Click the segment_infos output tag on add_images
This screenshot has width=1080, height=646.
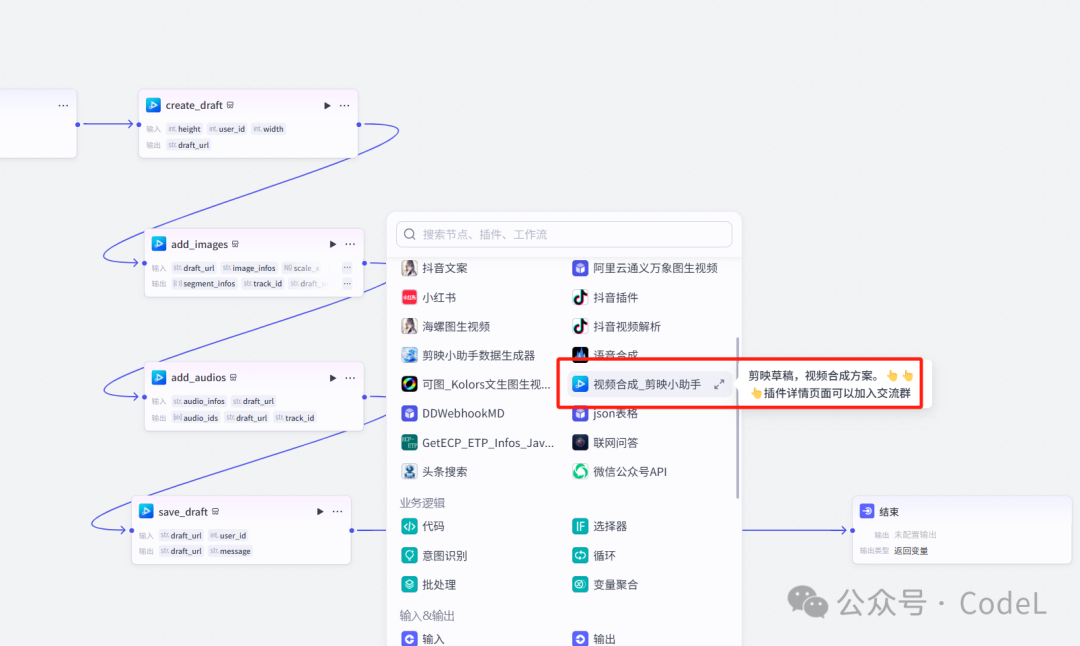(204, 284)
